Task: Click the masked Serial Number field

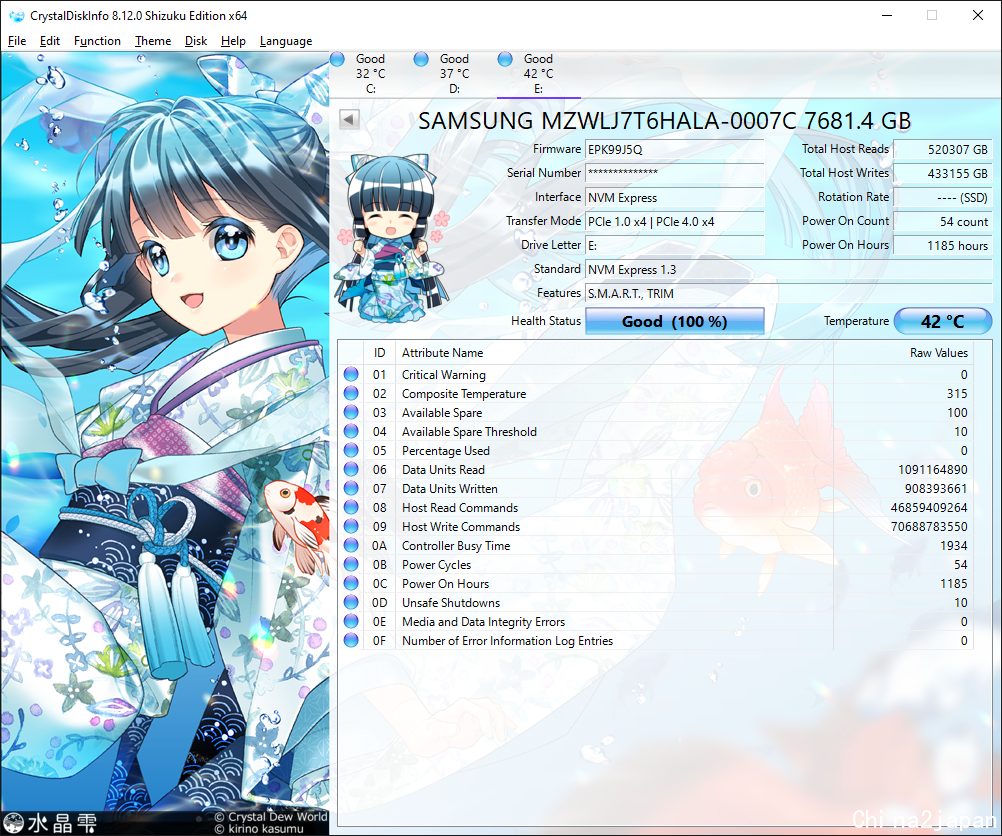Action: 675,173
